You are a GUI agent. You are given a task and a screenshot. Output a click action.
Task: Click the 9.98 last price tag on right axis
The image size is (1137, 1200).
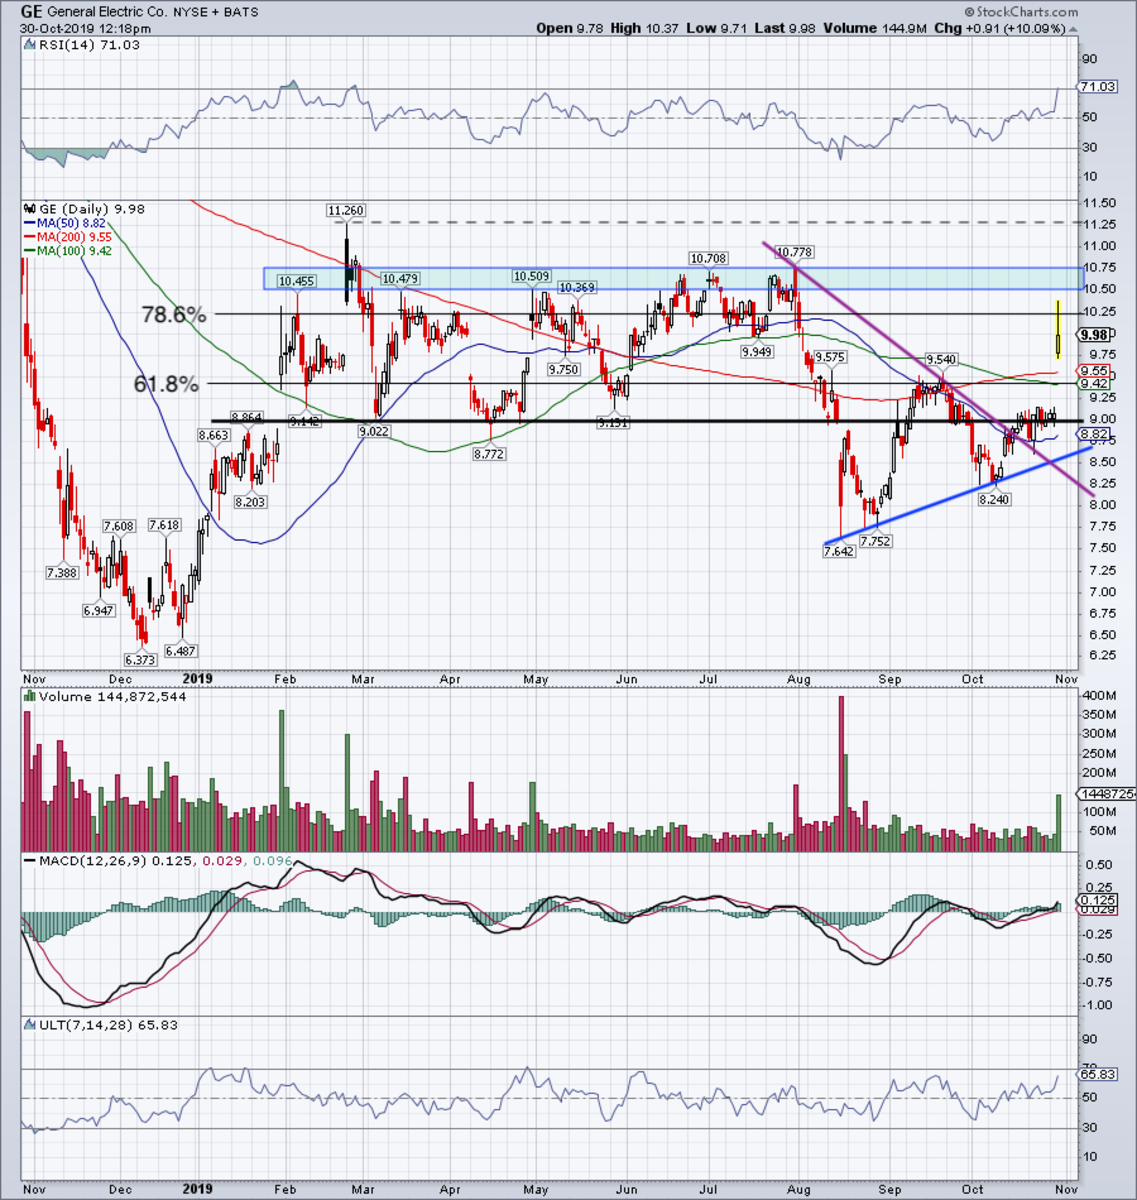(1093, 336)
